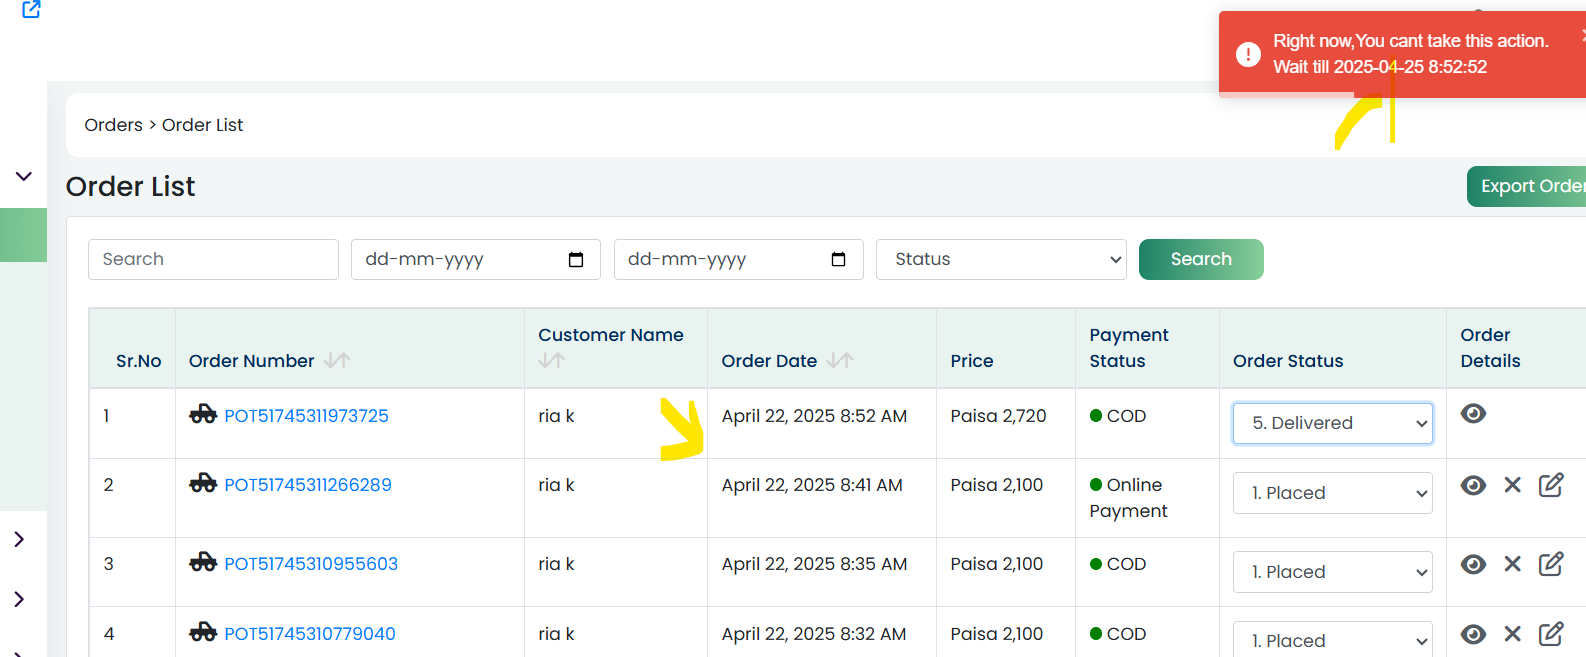1586x657 pixels.
Task: Click 'April 22, 2025 8:35 AM' date cell
Action: pos(814,564)
